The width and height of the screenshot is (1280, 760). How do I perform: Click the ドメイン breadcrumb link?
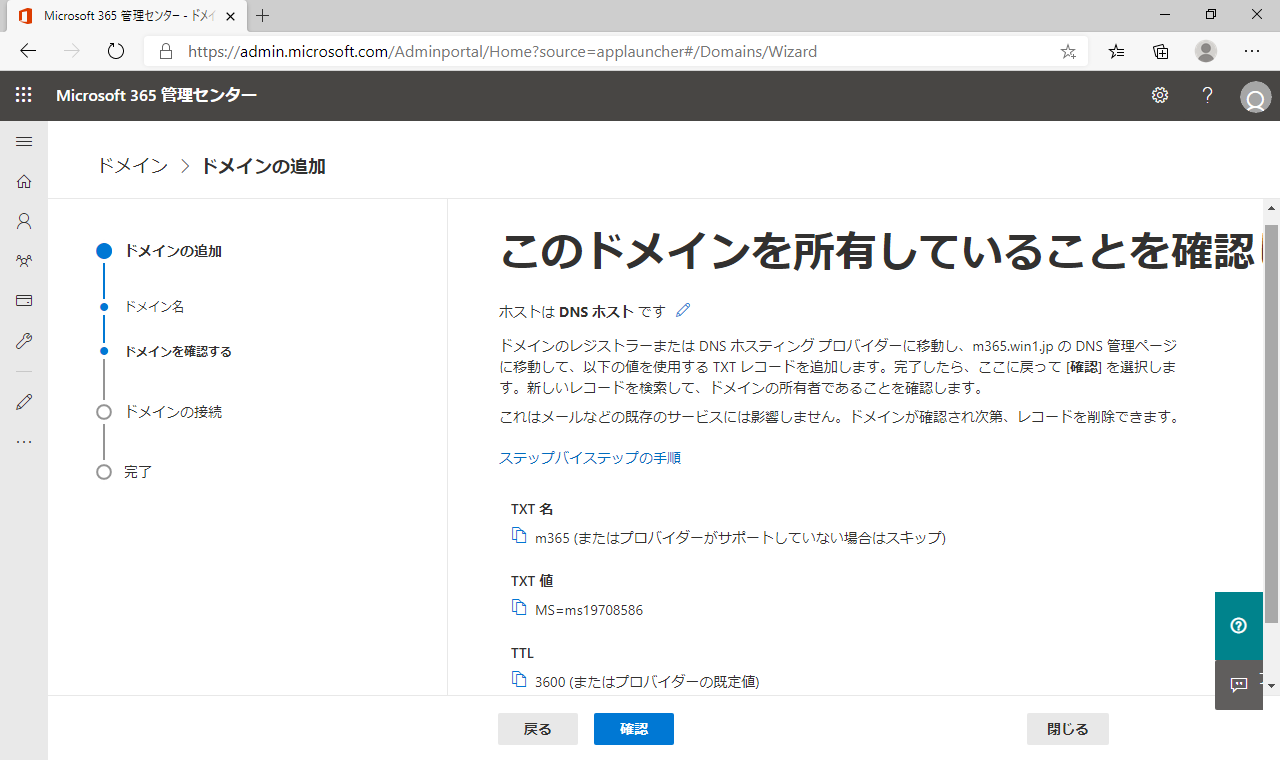133,166
